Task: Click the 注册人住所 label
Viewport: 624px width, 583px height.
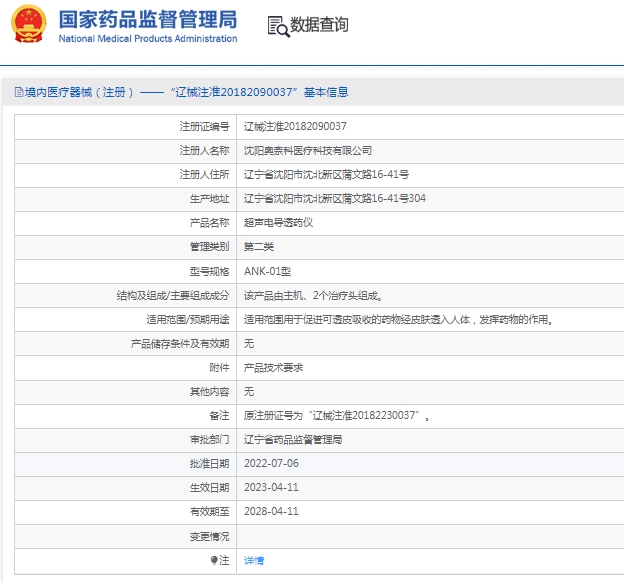Action: pos(205,174)
